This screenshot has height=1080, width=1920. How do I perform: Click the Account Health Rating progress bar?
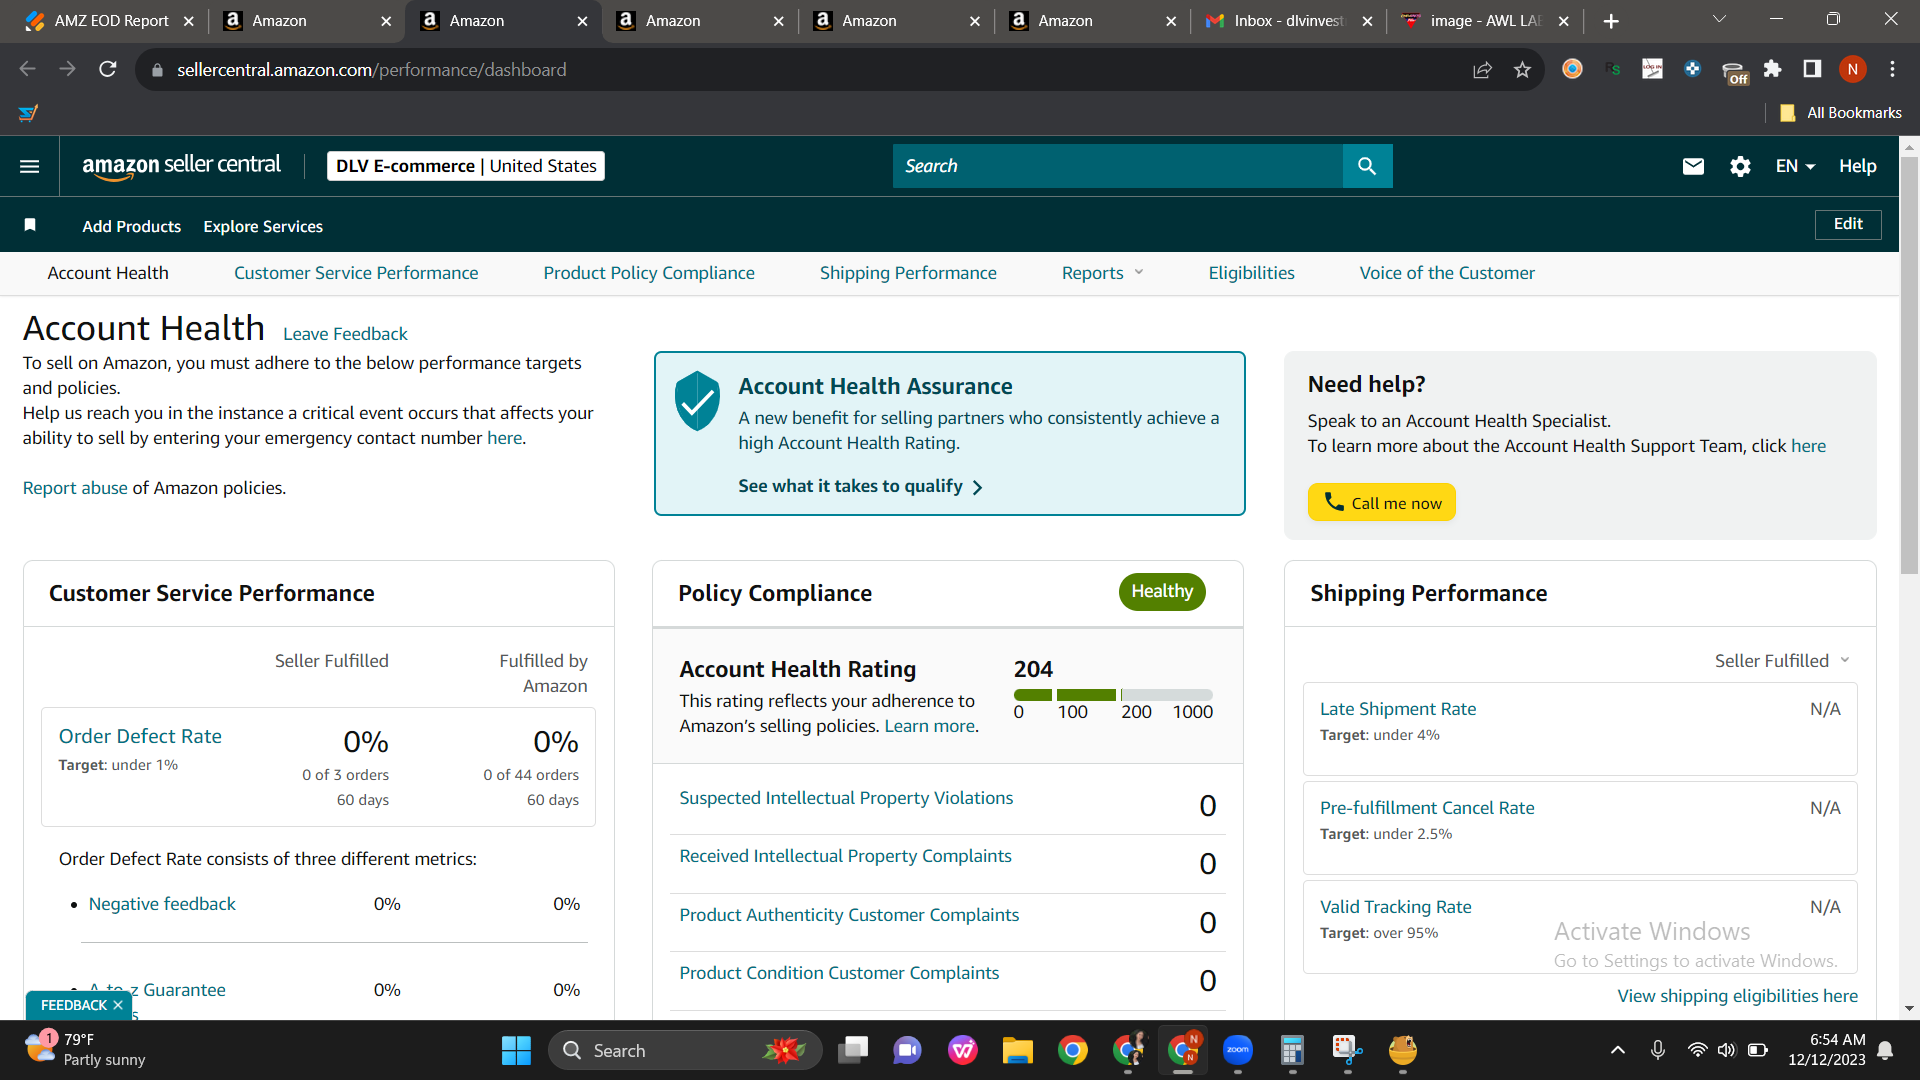pyautogui.click(x=1113, y=695)
